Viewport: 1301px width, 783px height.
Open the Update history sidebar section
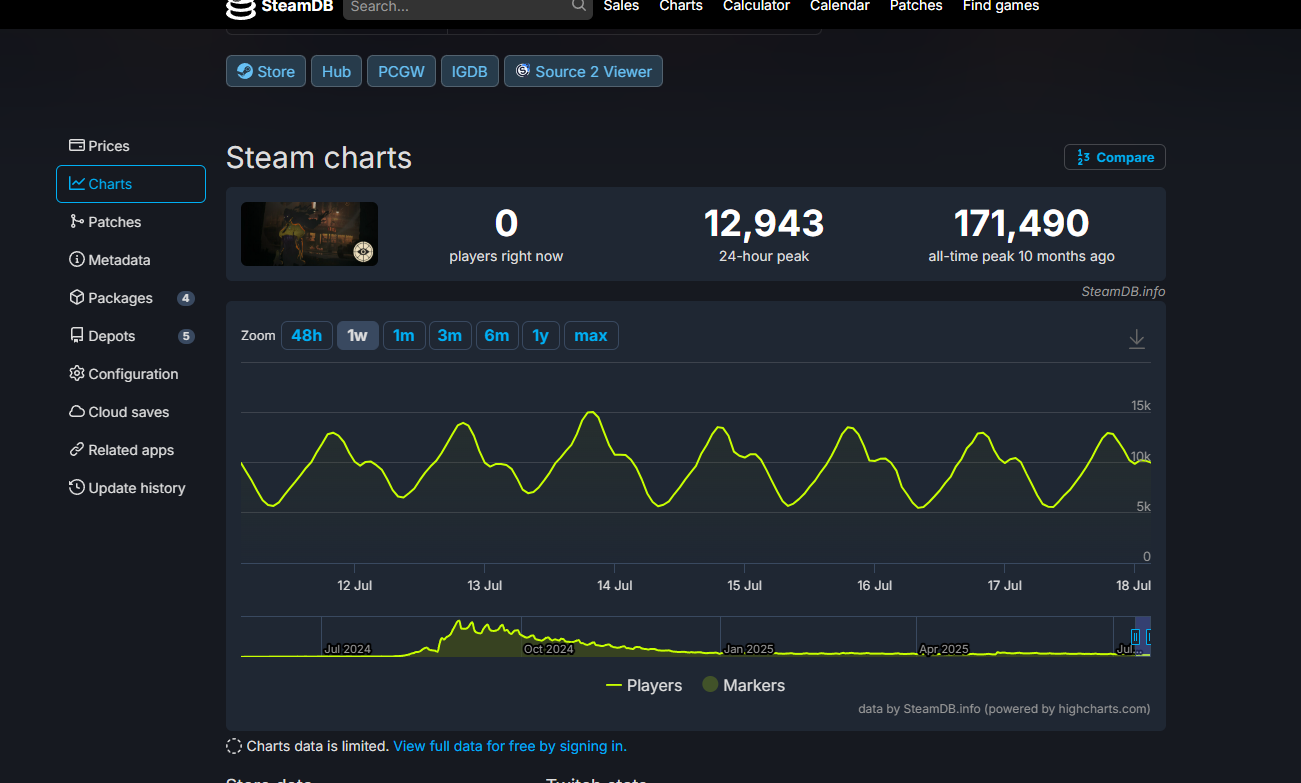coord(131,488)
